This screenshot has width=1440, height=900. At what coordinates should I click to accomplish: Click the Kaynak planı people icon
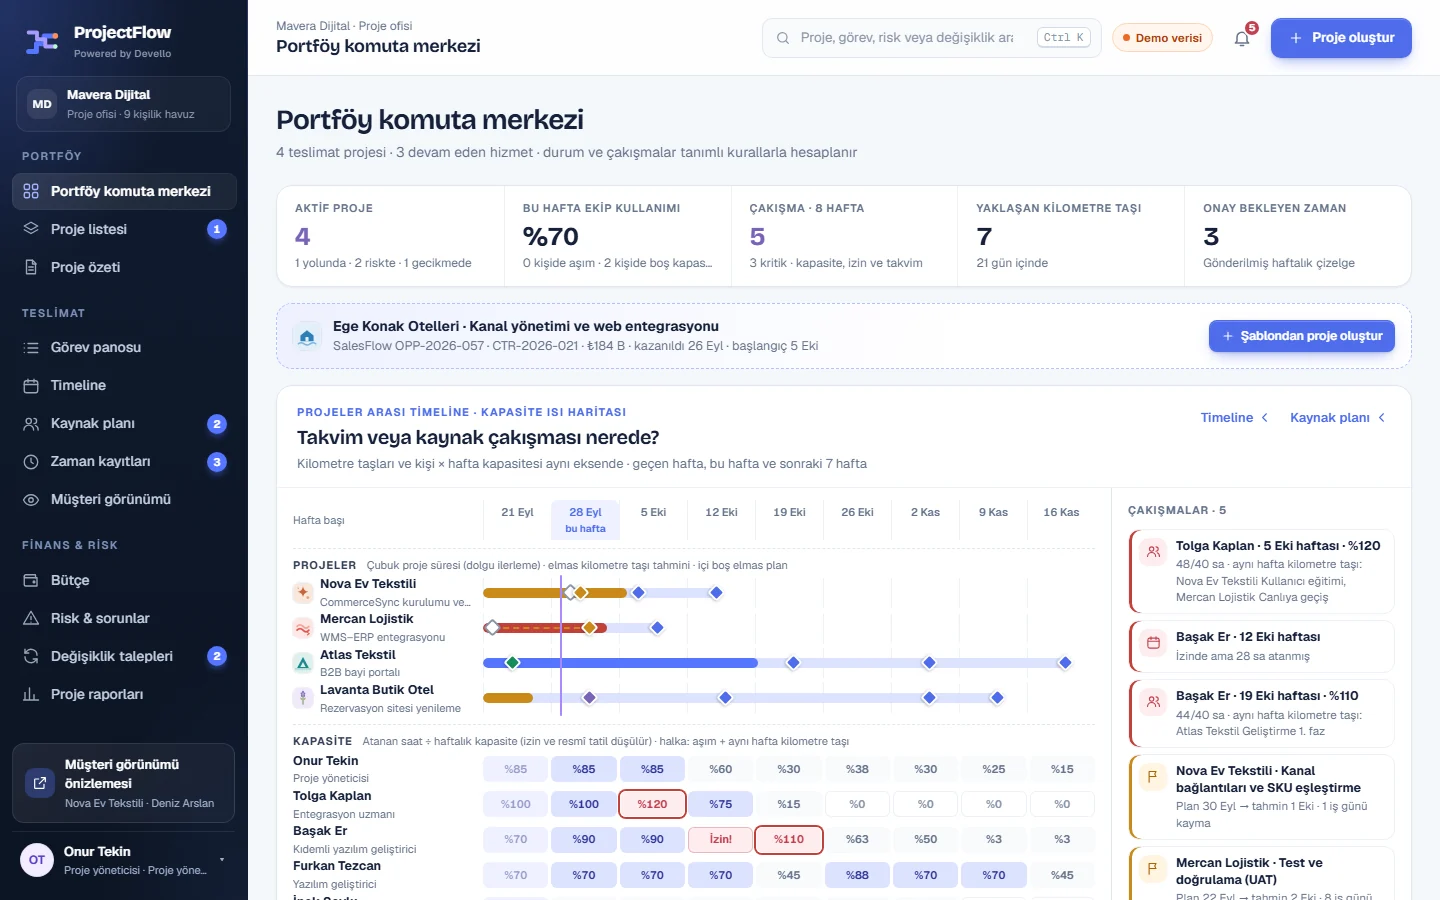click(x=31, y=423)
